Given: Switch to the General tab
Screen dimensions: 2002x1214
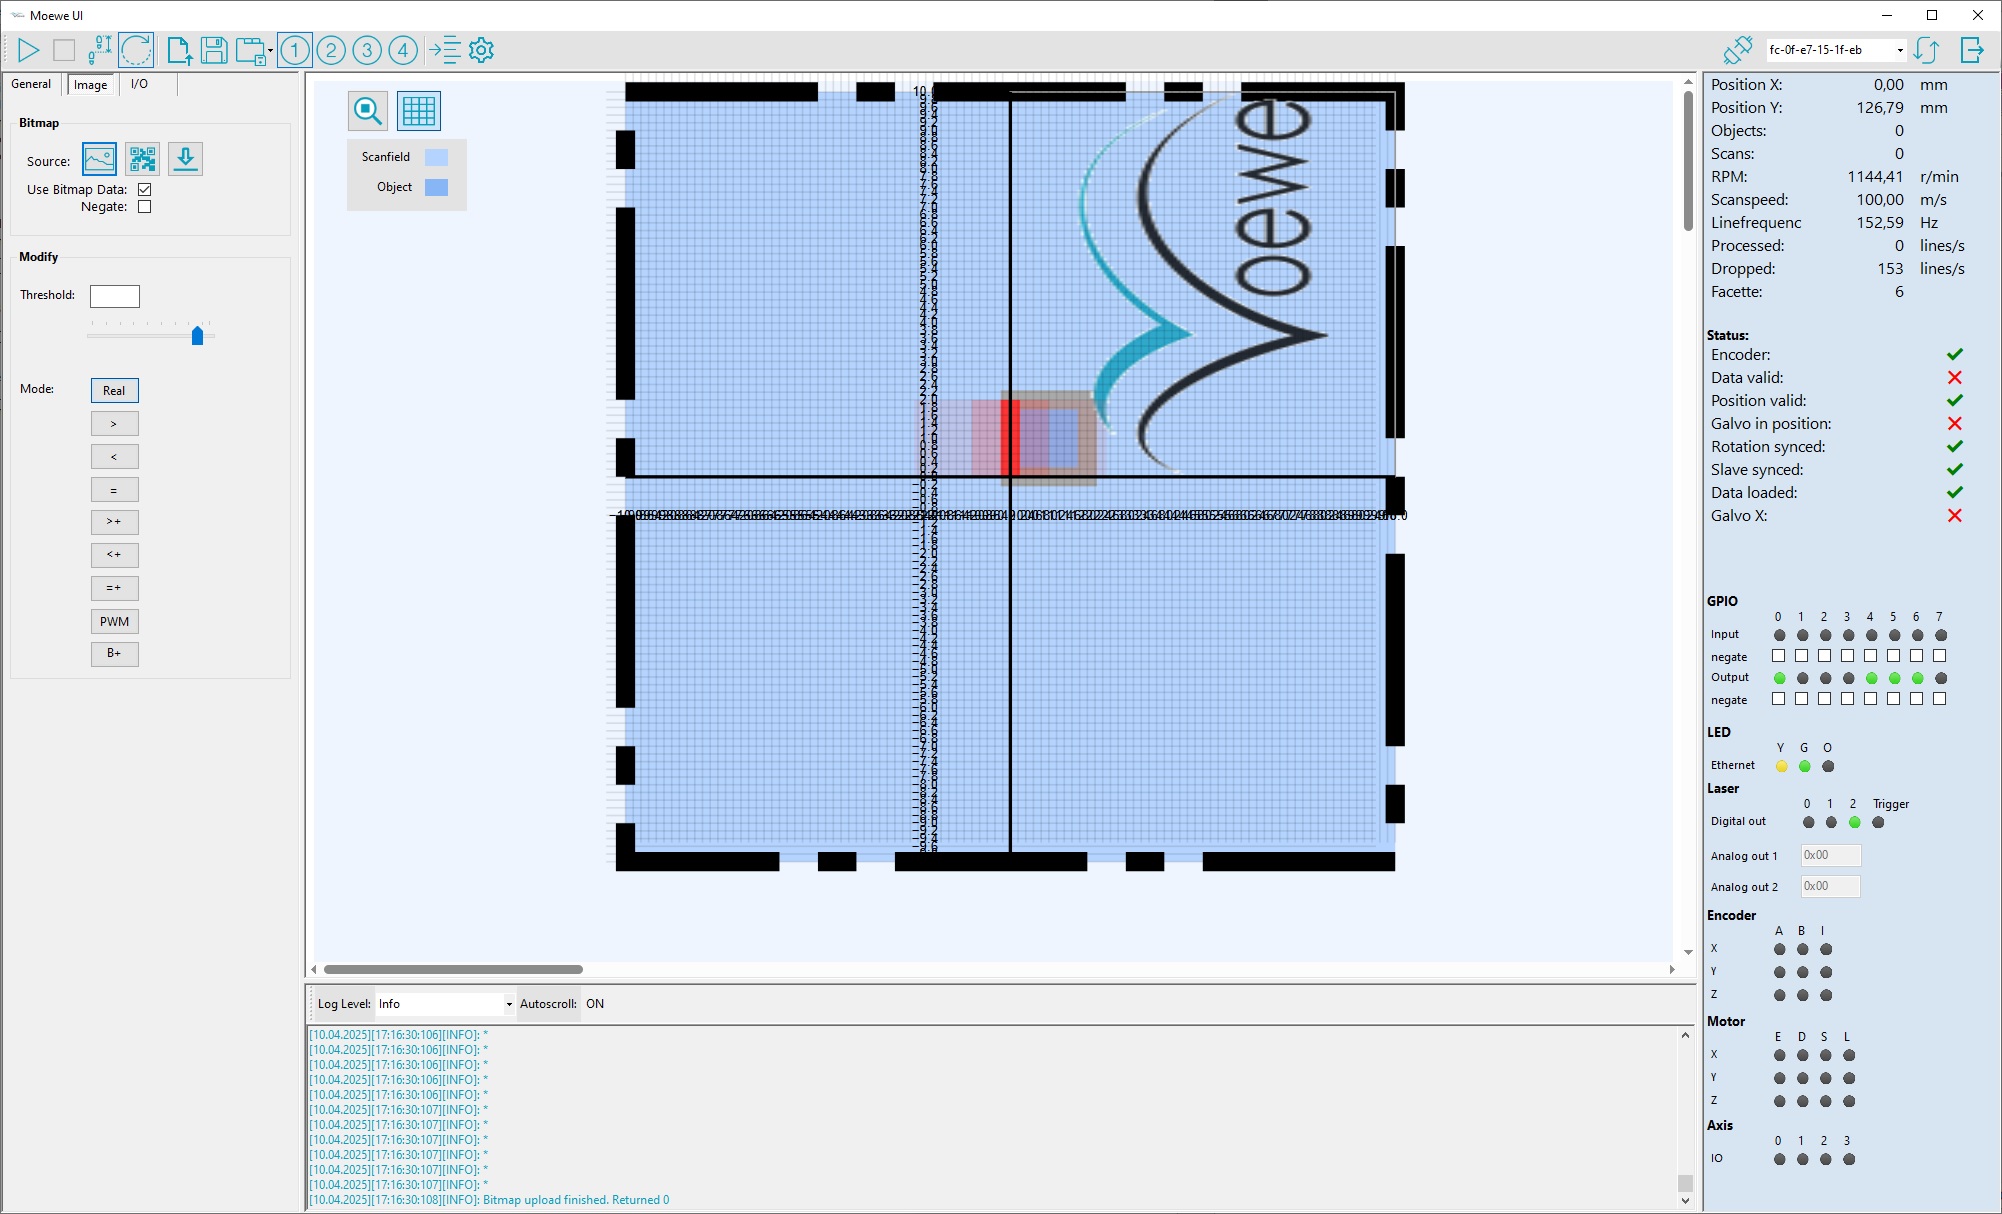Looking at the screenshot, I should (x=31, y=84).
